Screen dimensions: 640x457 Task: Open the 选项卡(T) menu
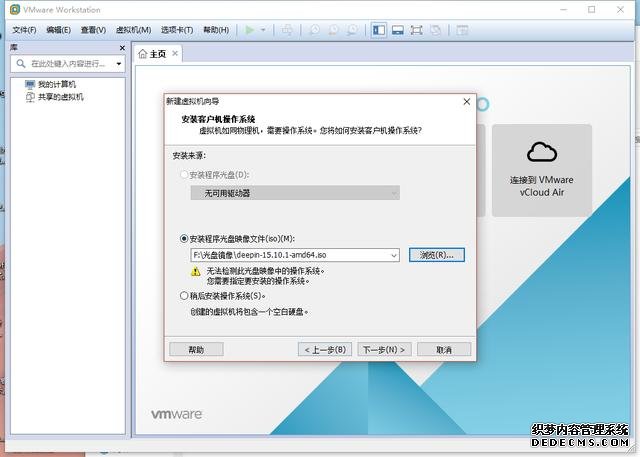tap(177, 30)
